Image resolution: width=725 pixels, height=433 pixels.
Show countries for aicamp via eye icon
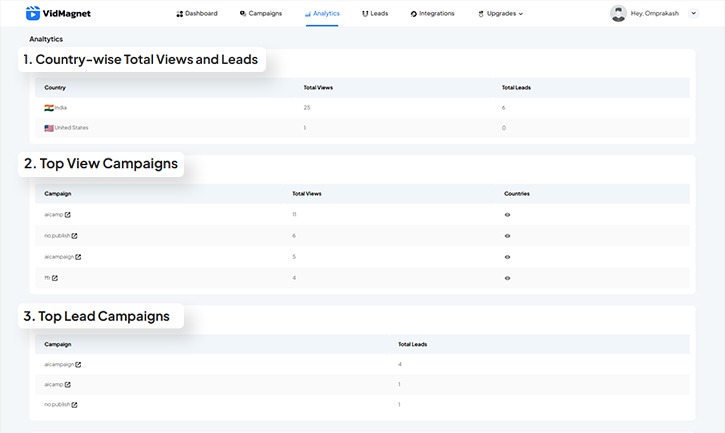coord(508,215)
